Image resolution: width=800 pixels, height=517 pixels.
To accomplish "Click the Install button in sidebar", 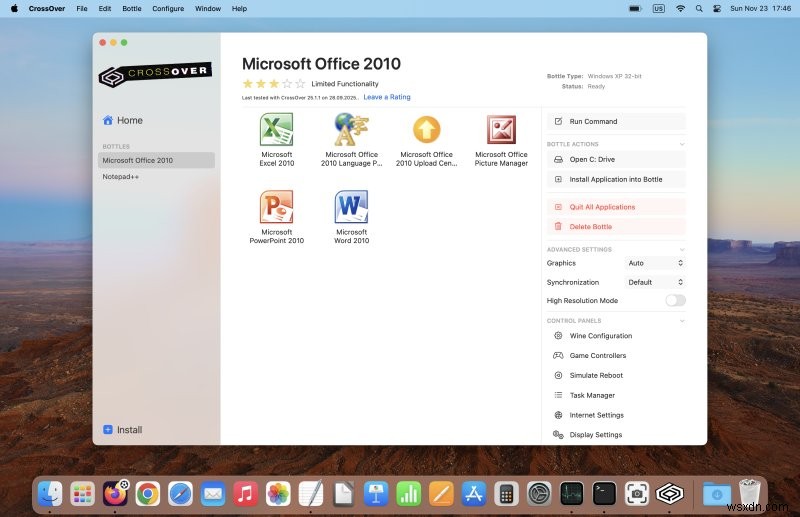I will coord(122,430).
